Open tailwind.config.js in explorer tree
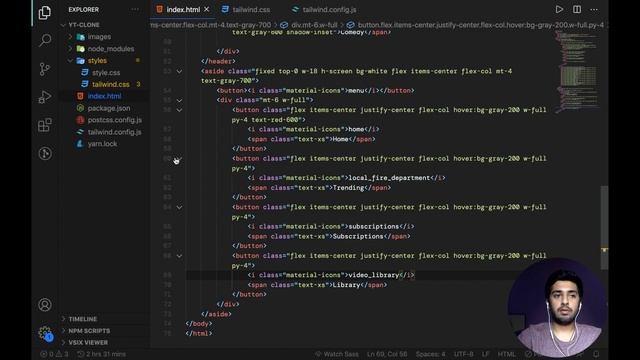Viewport: 640px width, 360px height. 114,132
